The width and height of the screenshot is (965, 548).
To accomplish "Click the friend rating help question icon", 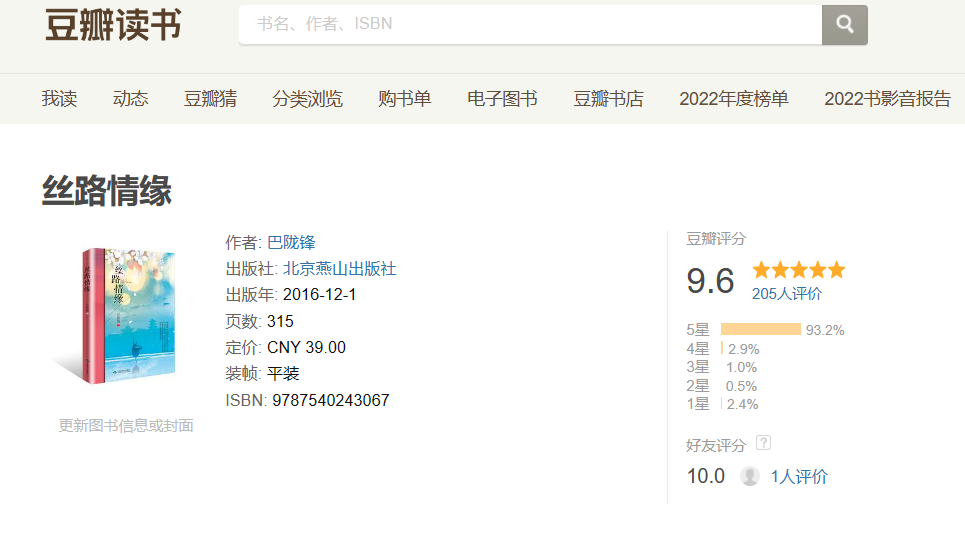I will point(763,443).
